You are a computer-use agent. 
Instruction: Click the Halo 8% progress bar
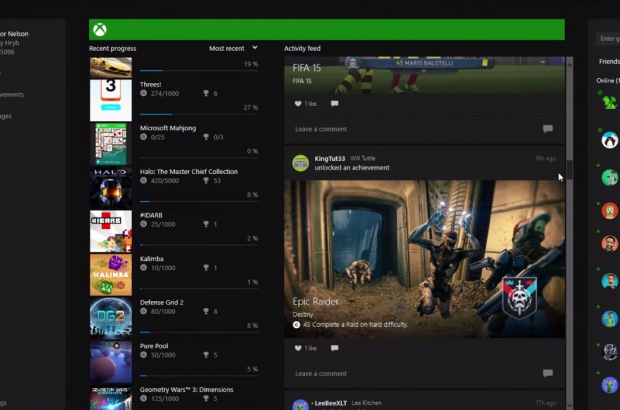[199, 201]
